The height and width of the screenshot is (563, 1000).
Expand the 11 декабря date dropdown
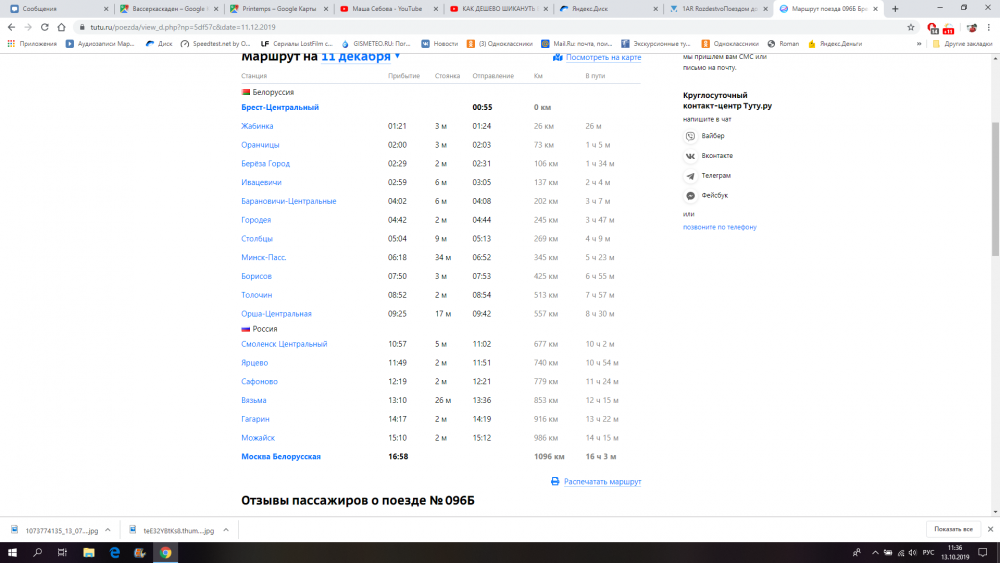397,56
